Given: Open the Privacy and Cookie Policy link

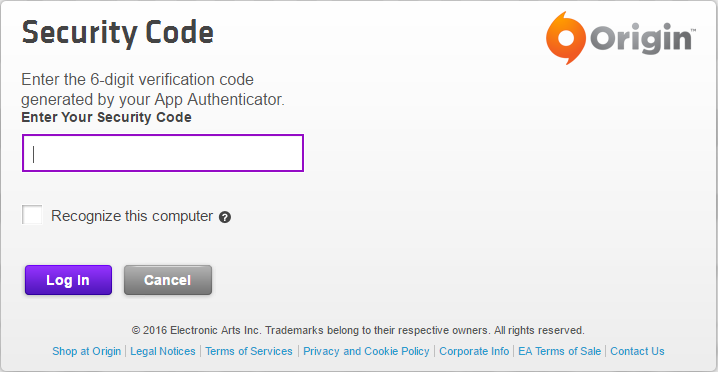Looking at the screenshot, I should (366, 351).
